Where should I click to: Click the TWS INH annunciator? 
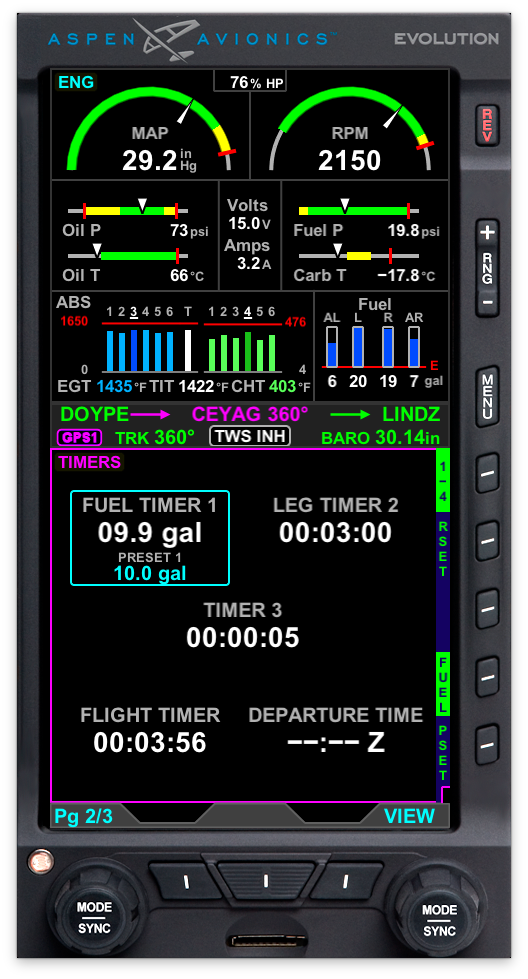pyautogui.click(x=250, y=436)
